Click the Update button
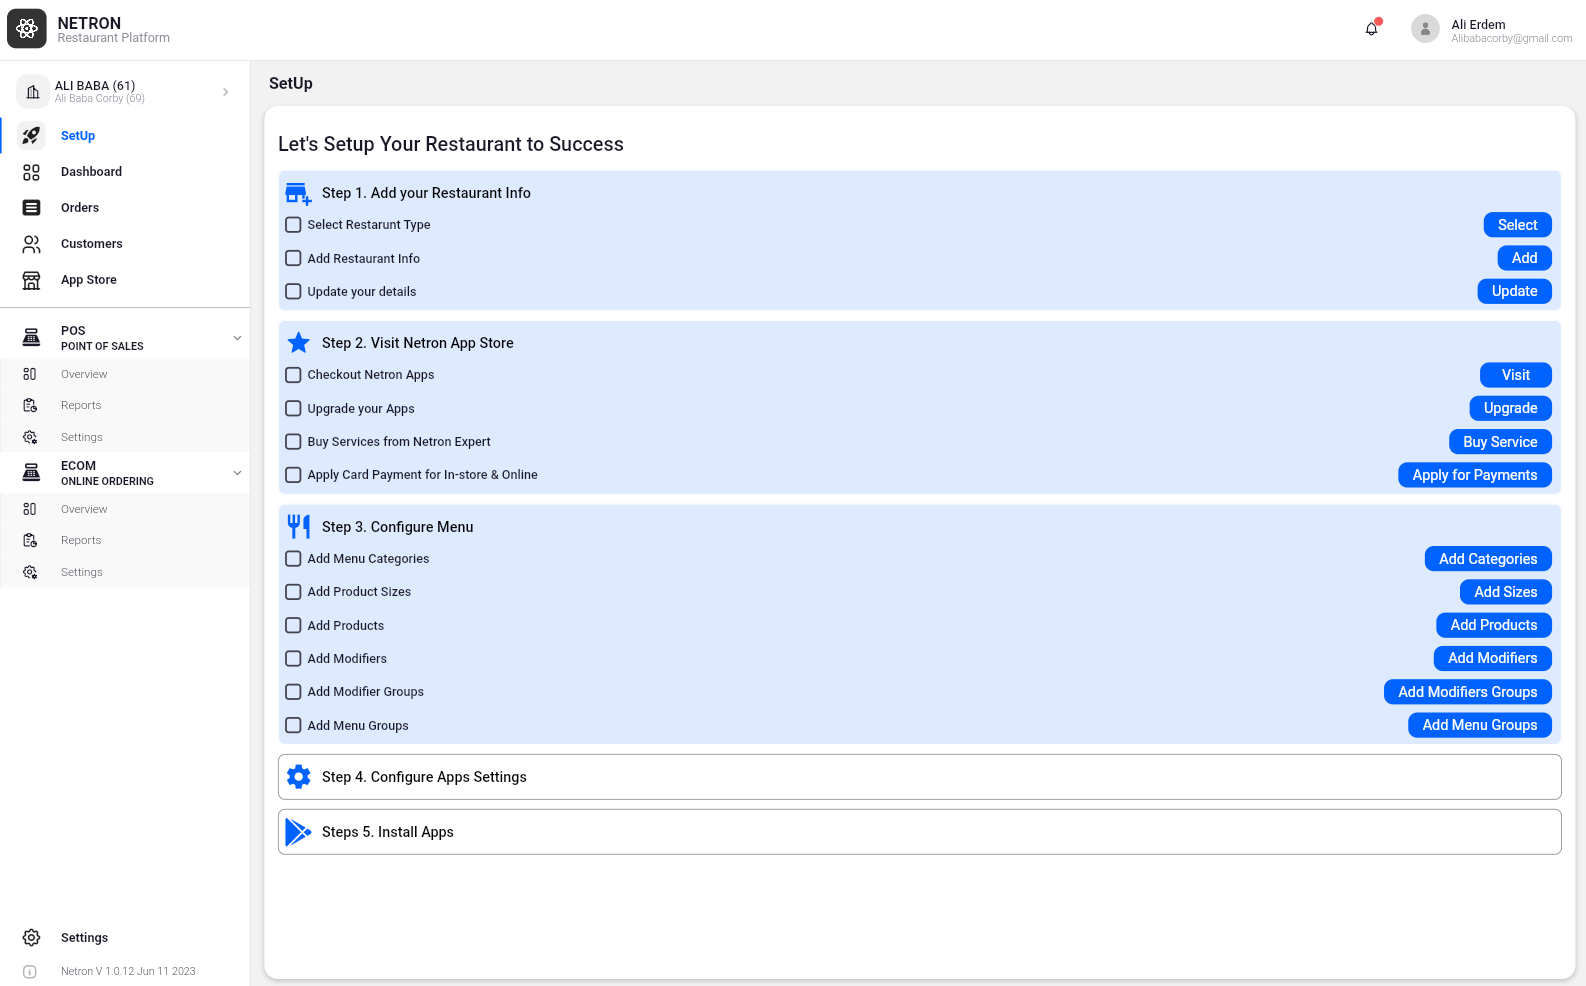The height and width of the screenshot is (986, 1586). [x=1514, y=291]
